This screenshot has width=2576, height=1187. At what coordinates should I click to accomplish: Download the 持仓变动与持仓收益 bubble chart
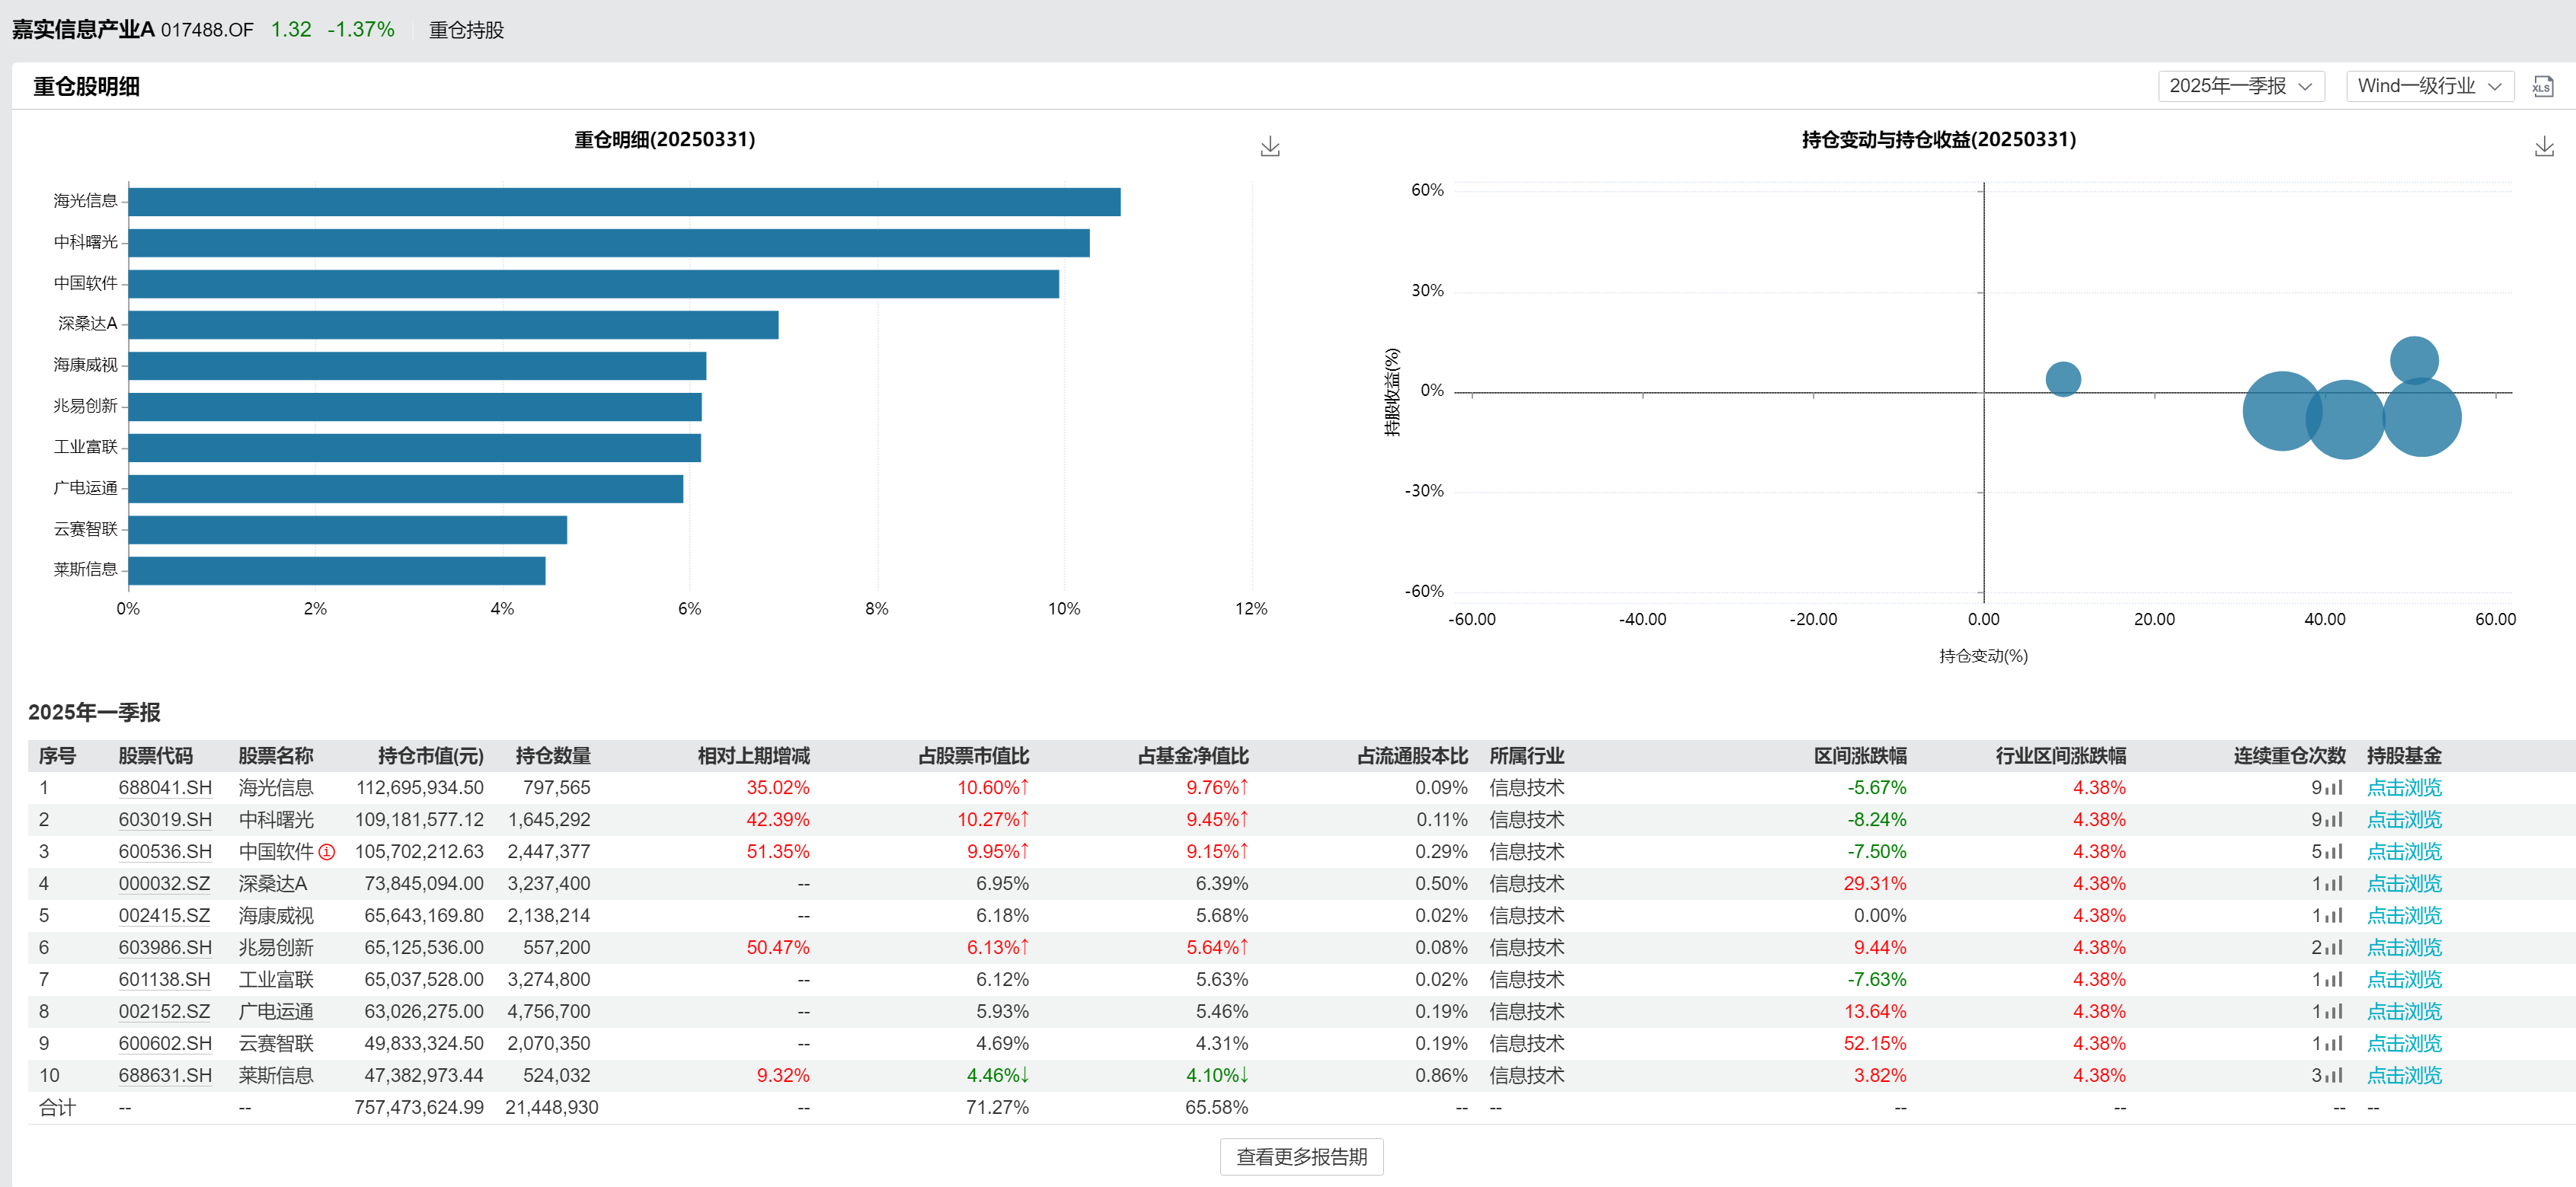(2544, 147)
